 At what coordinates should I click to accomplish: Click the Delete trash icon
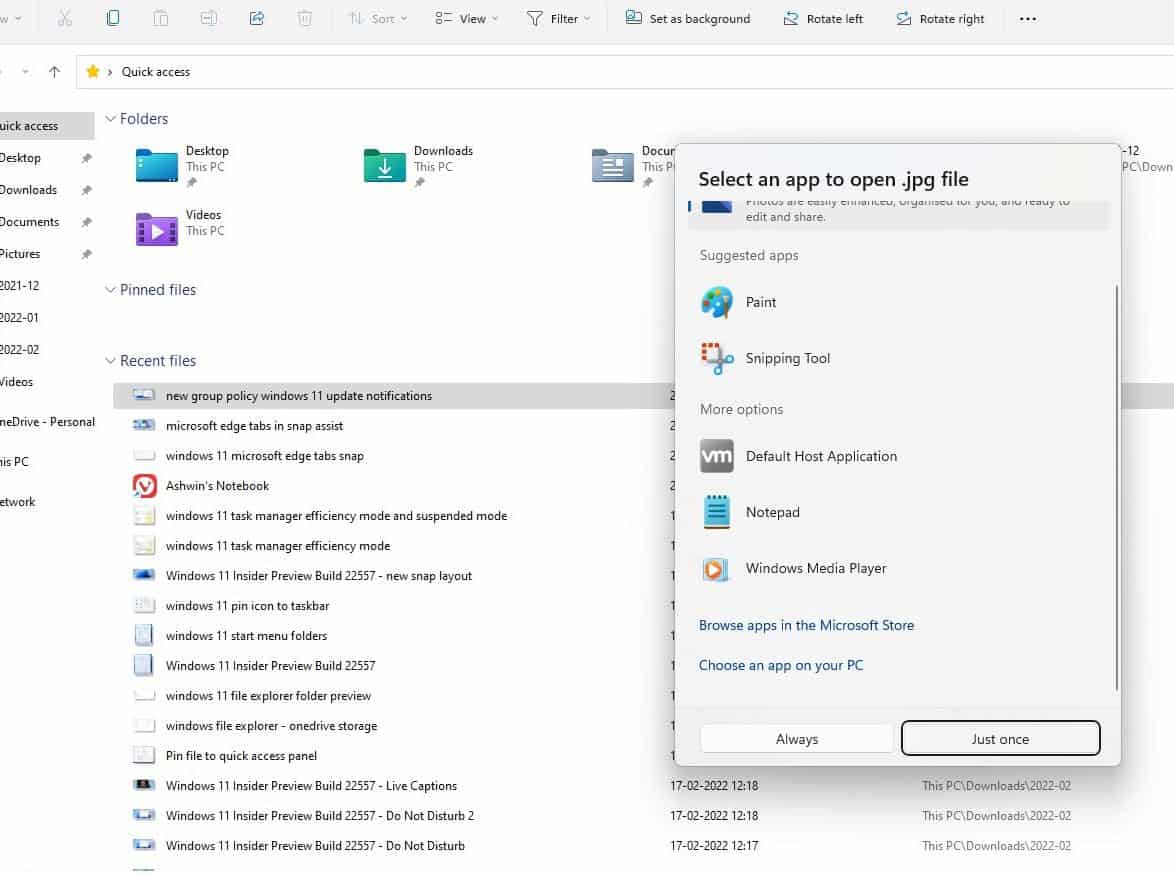pos(304,18)
